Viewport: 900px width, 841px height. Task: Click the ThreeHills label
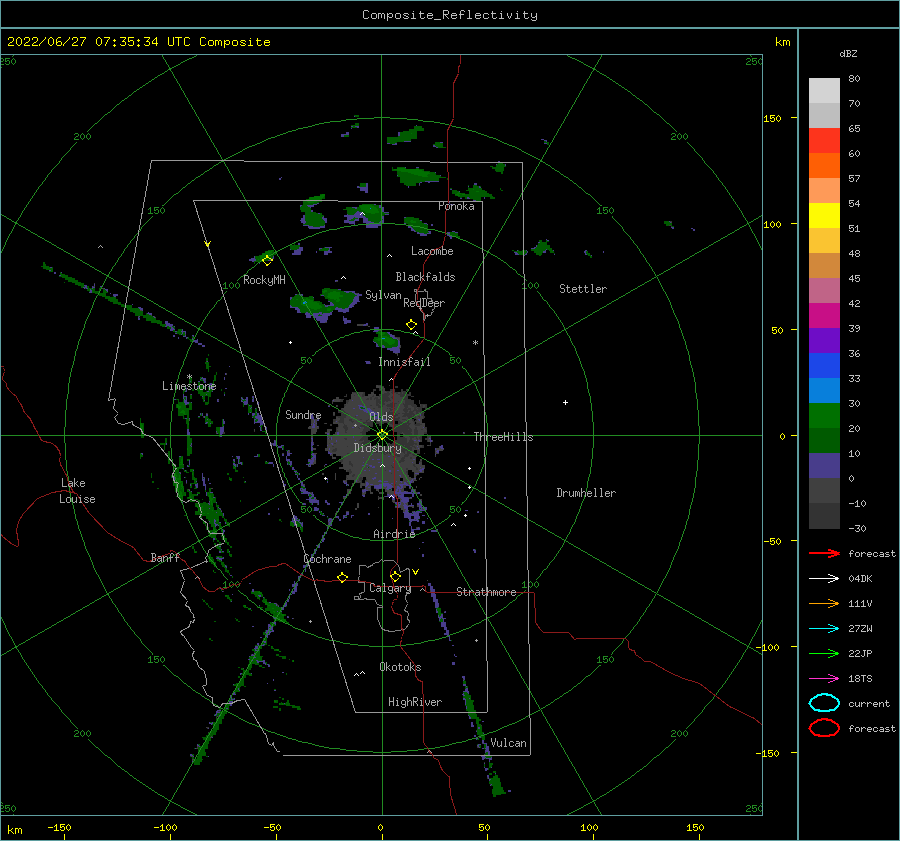[x=503, y=437]
